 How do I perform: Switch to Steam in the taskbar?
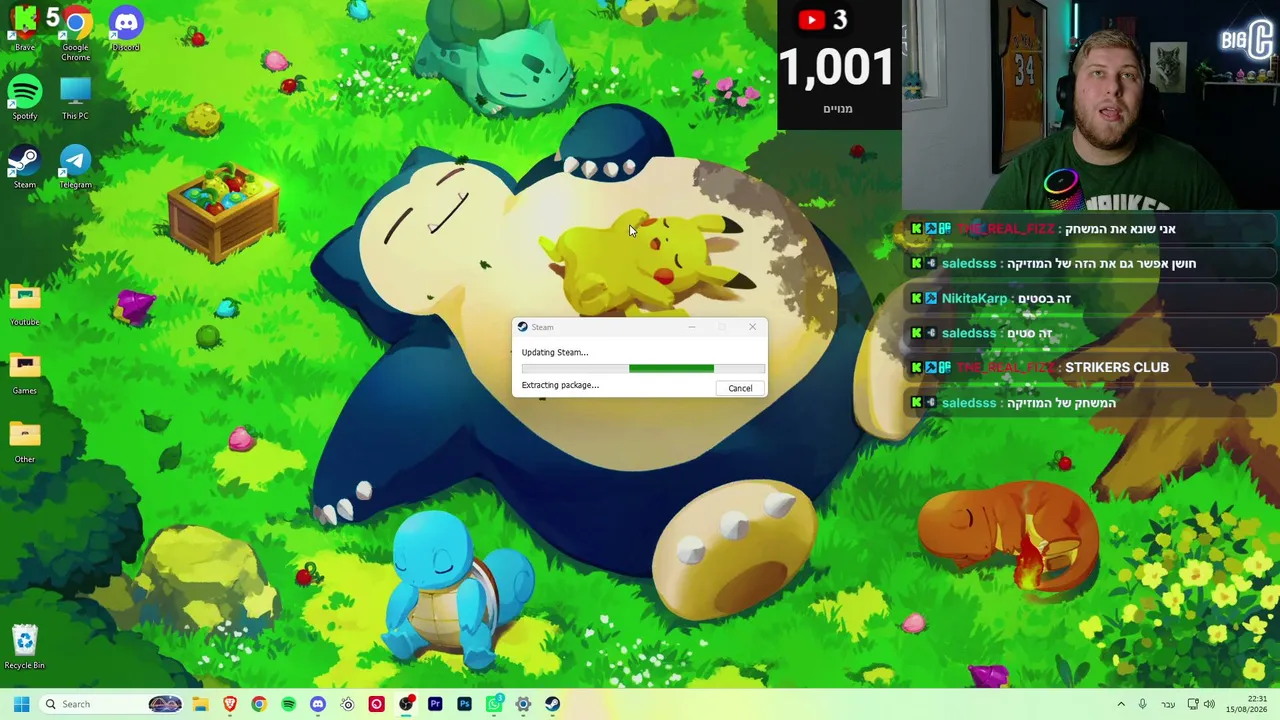click(552, 704)
